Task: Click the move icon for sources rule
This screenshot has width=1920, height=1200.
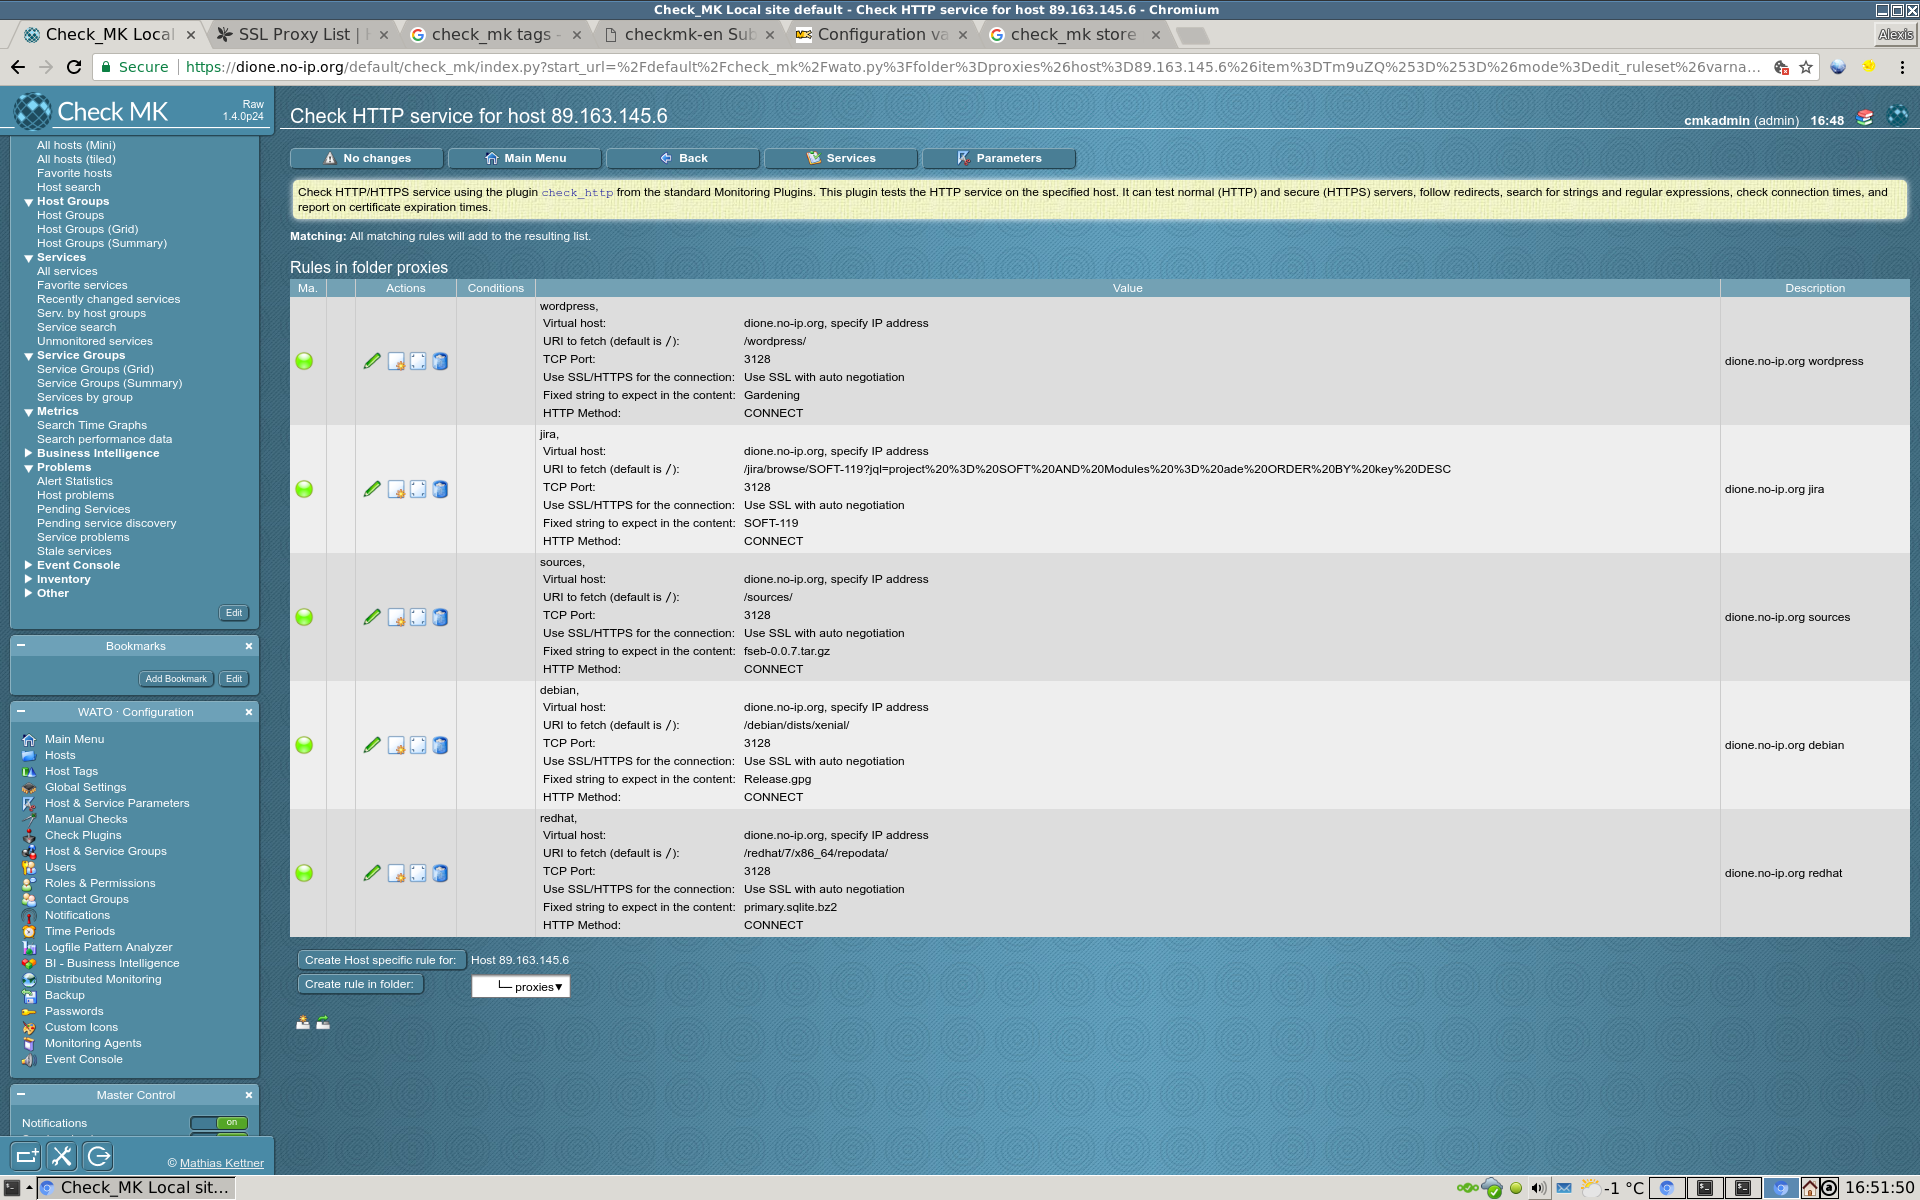Action: (418, 617)
